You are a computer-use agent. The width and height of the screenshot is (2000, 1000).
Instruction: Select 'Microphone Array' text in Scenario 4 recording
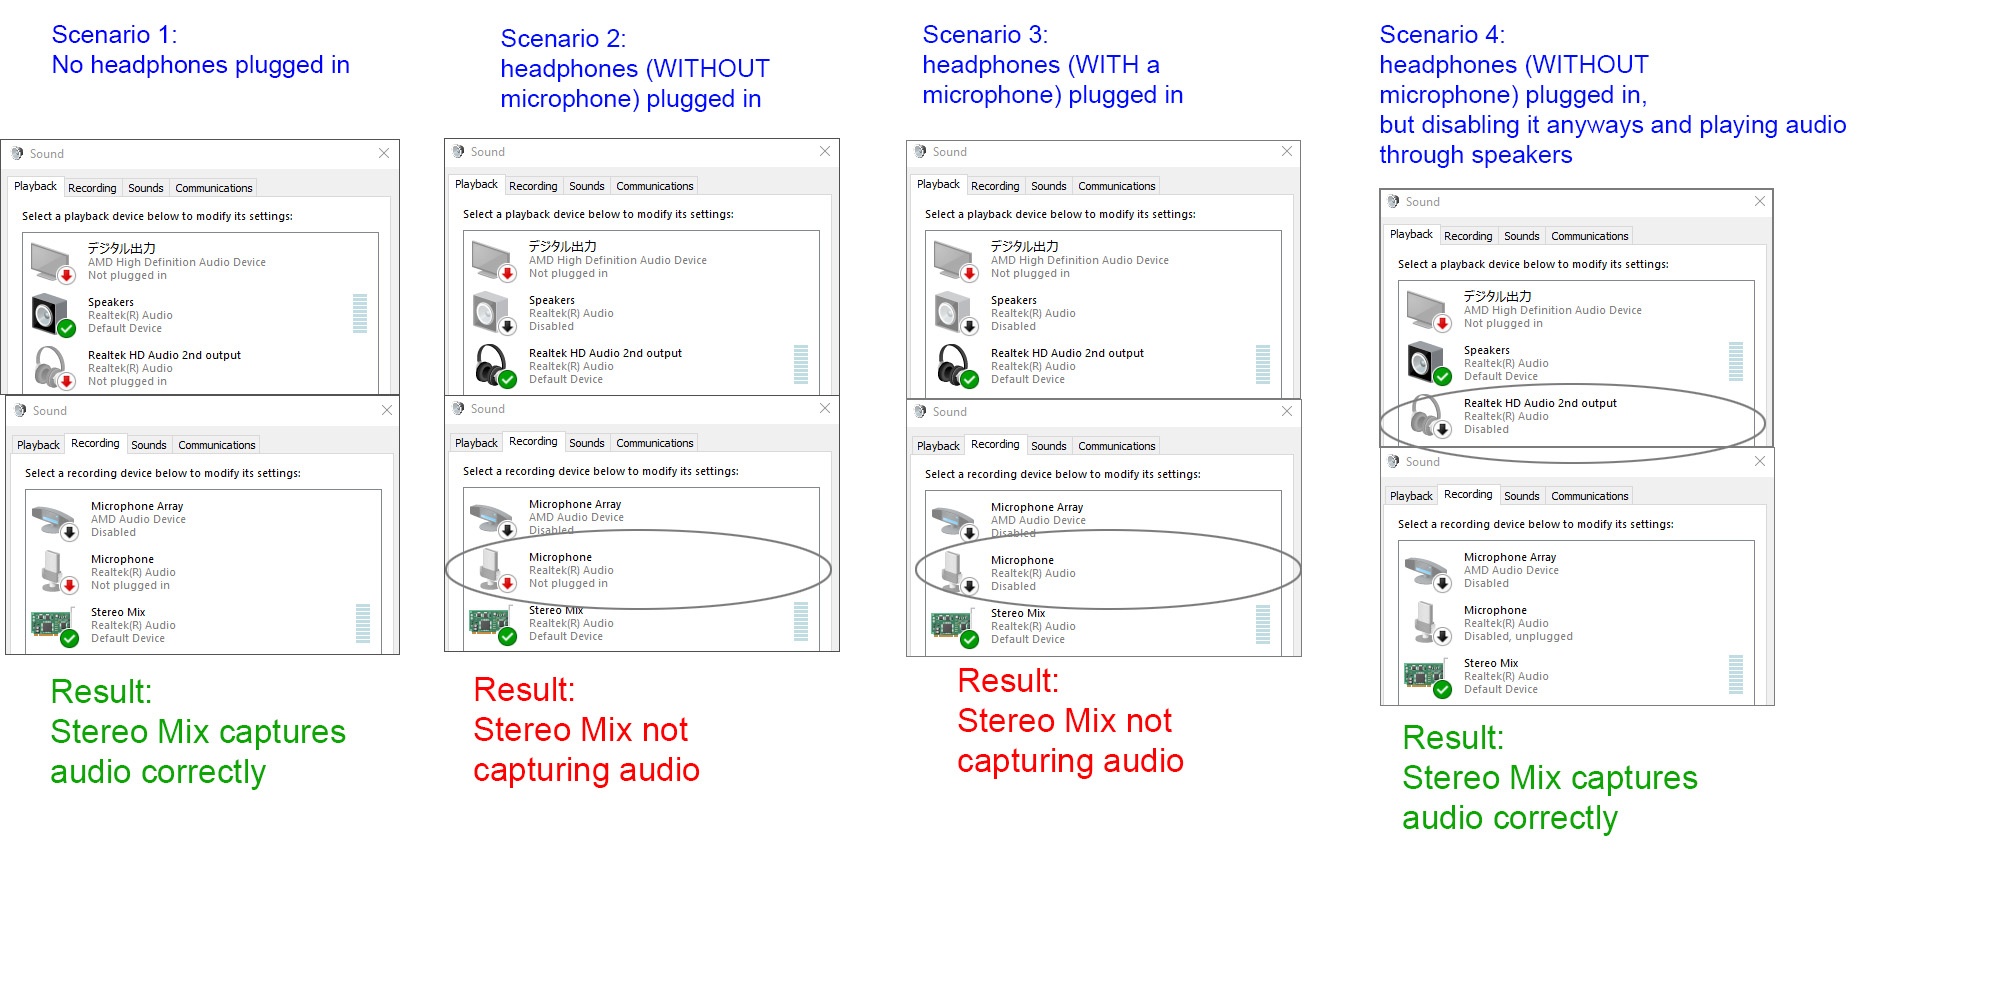tap(1510, 558)
